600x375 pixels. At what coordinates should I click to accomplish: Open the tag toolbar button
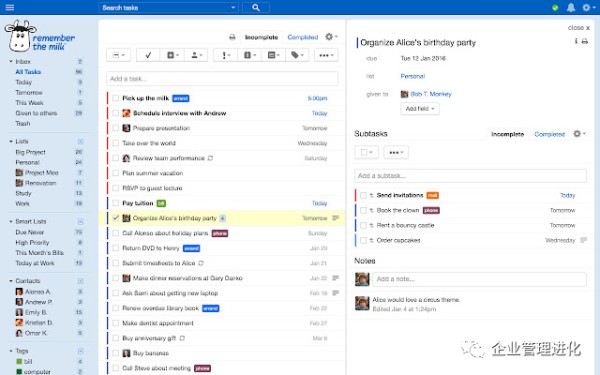pyautogui.click(x=297, y=55)
